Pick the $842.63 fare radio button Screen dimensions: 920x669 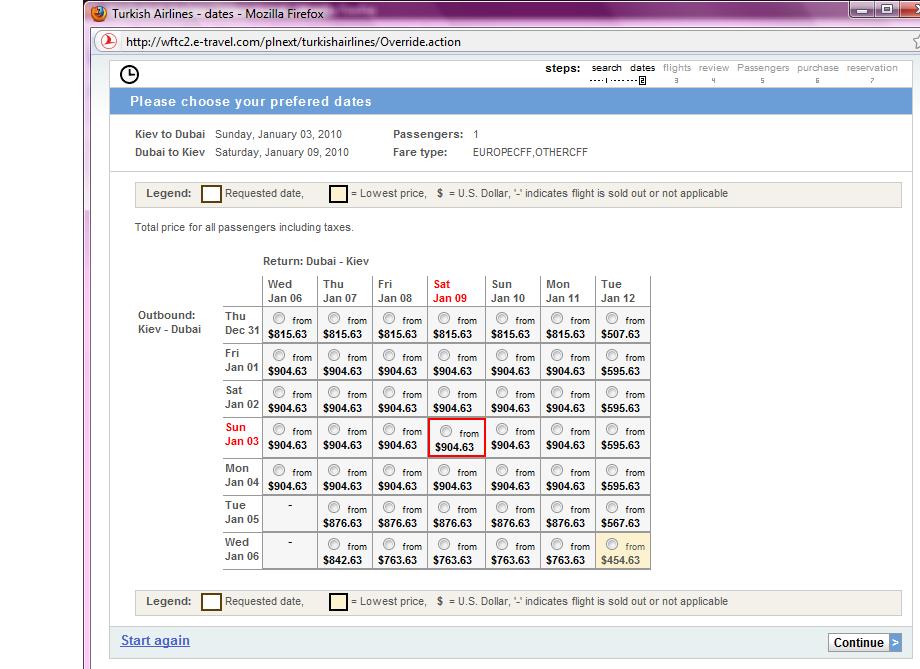tap(333, 544)
